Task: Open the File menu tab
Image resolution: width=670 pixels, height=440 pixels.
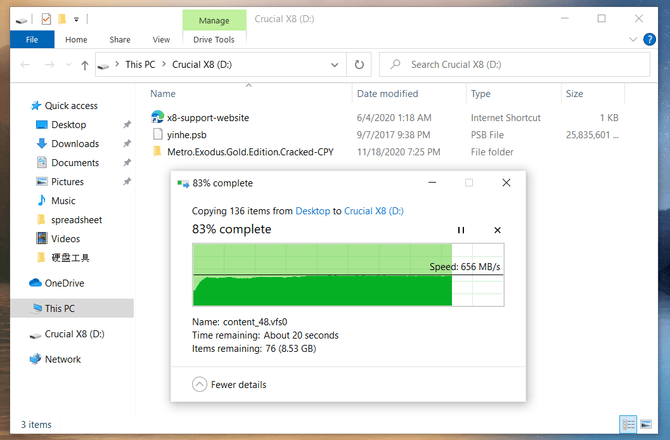Action: click(32, 40)
